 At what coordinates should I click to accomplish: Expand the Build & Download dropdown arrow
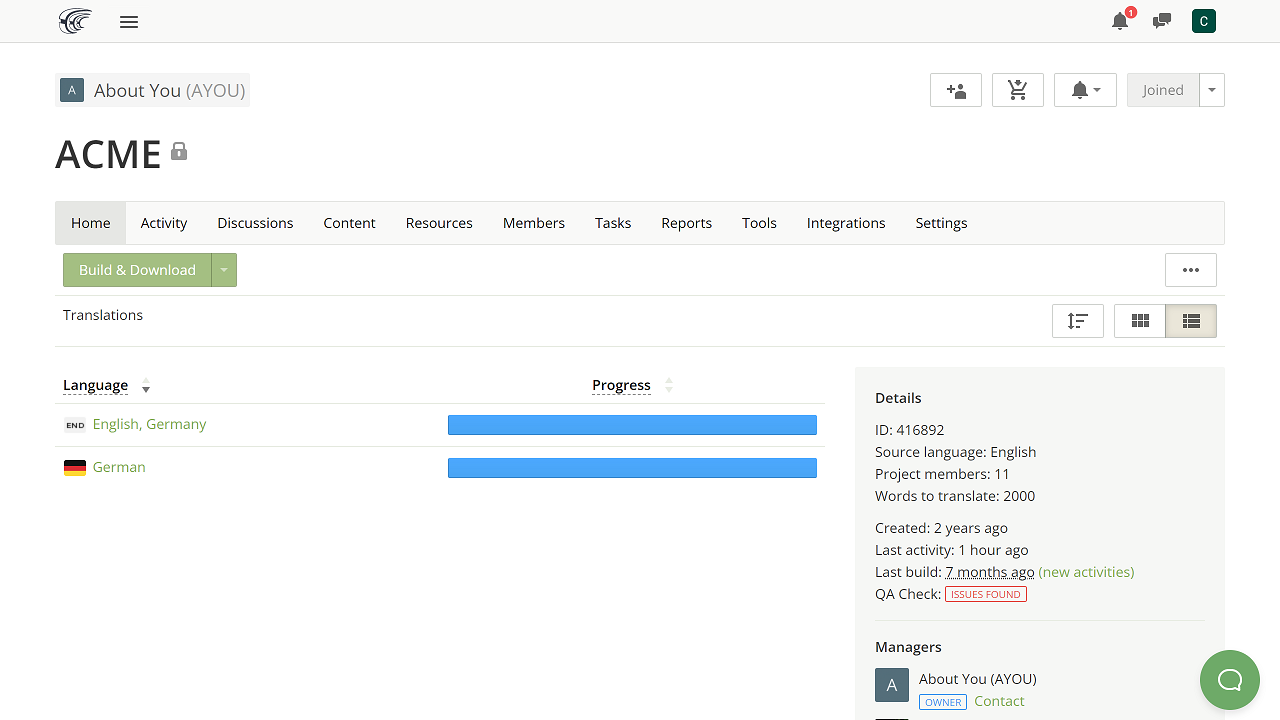pos(224,270)
